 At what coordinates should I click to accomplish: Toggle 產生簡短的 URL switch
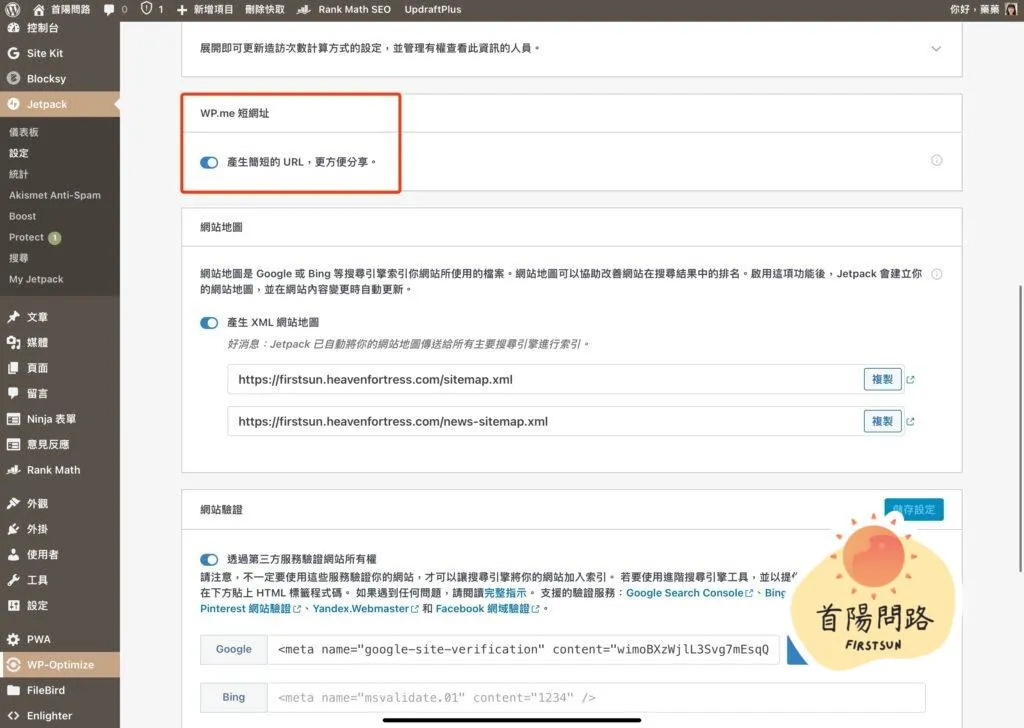(209, 162)
